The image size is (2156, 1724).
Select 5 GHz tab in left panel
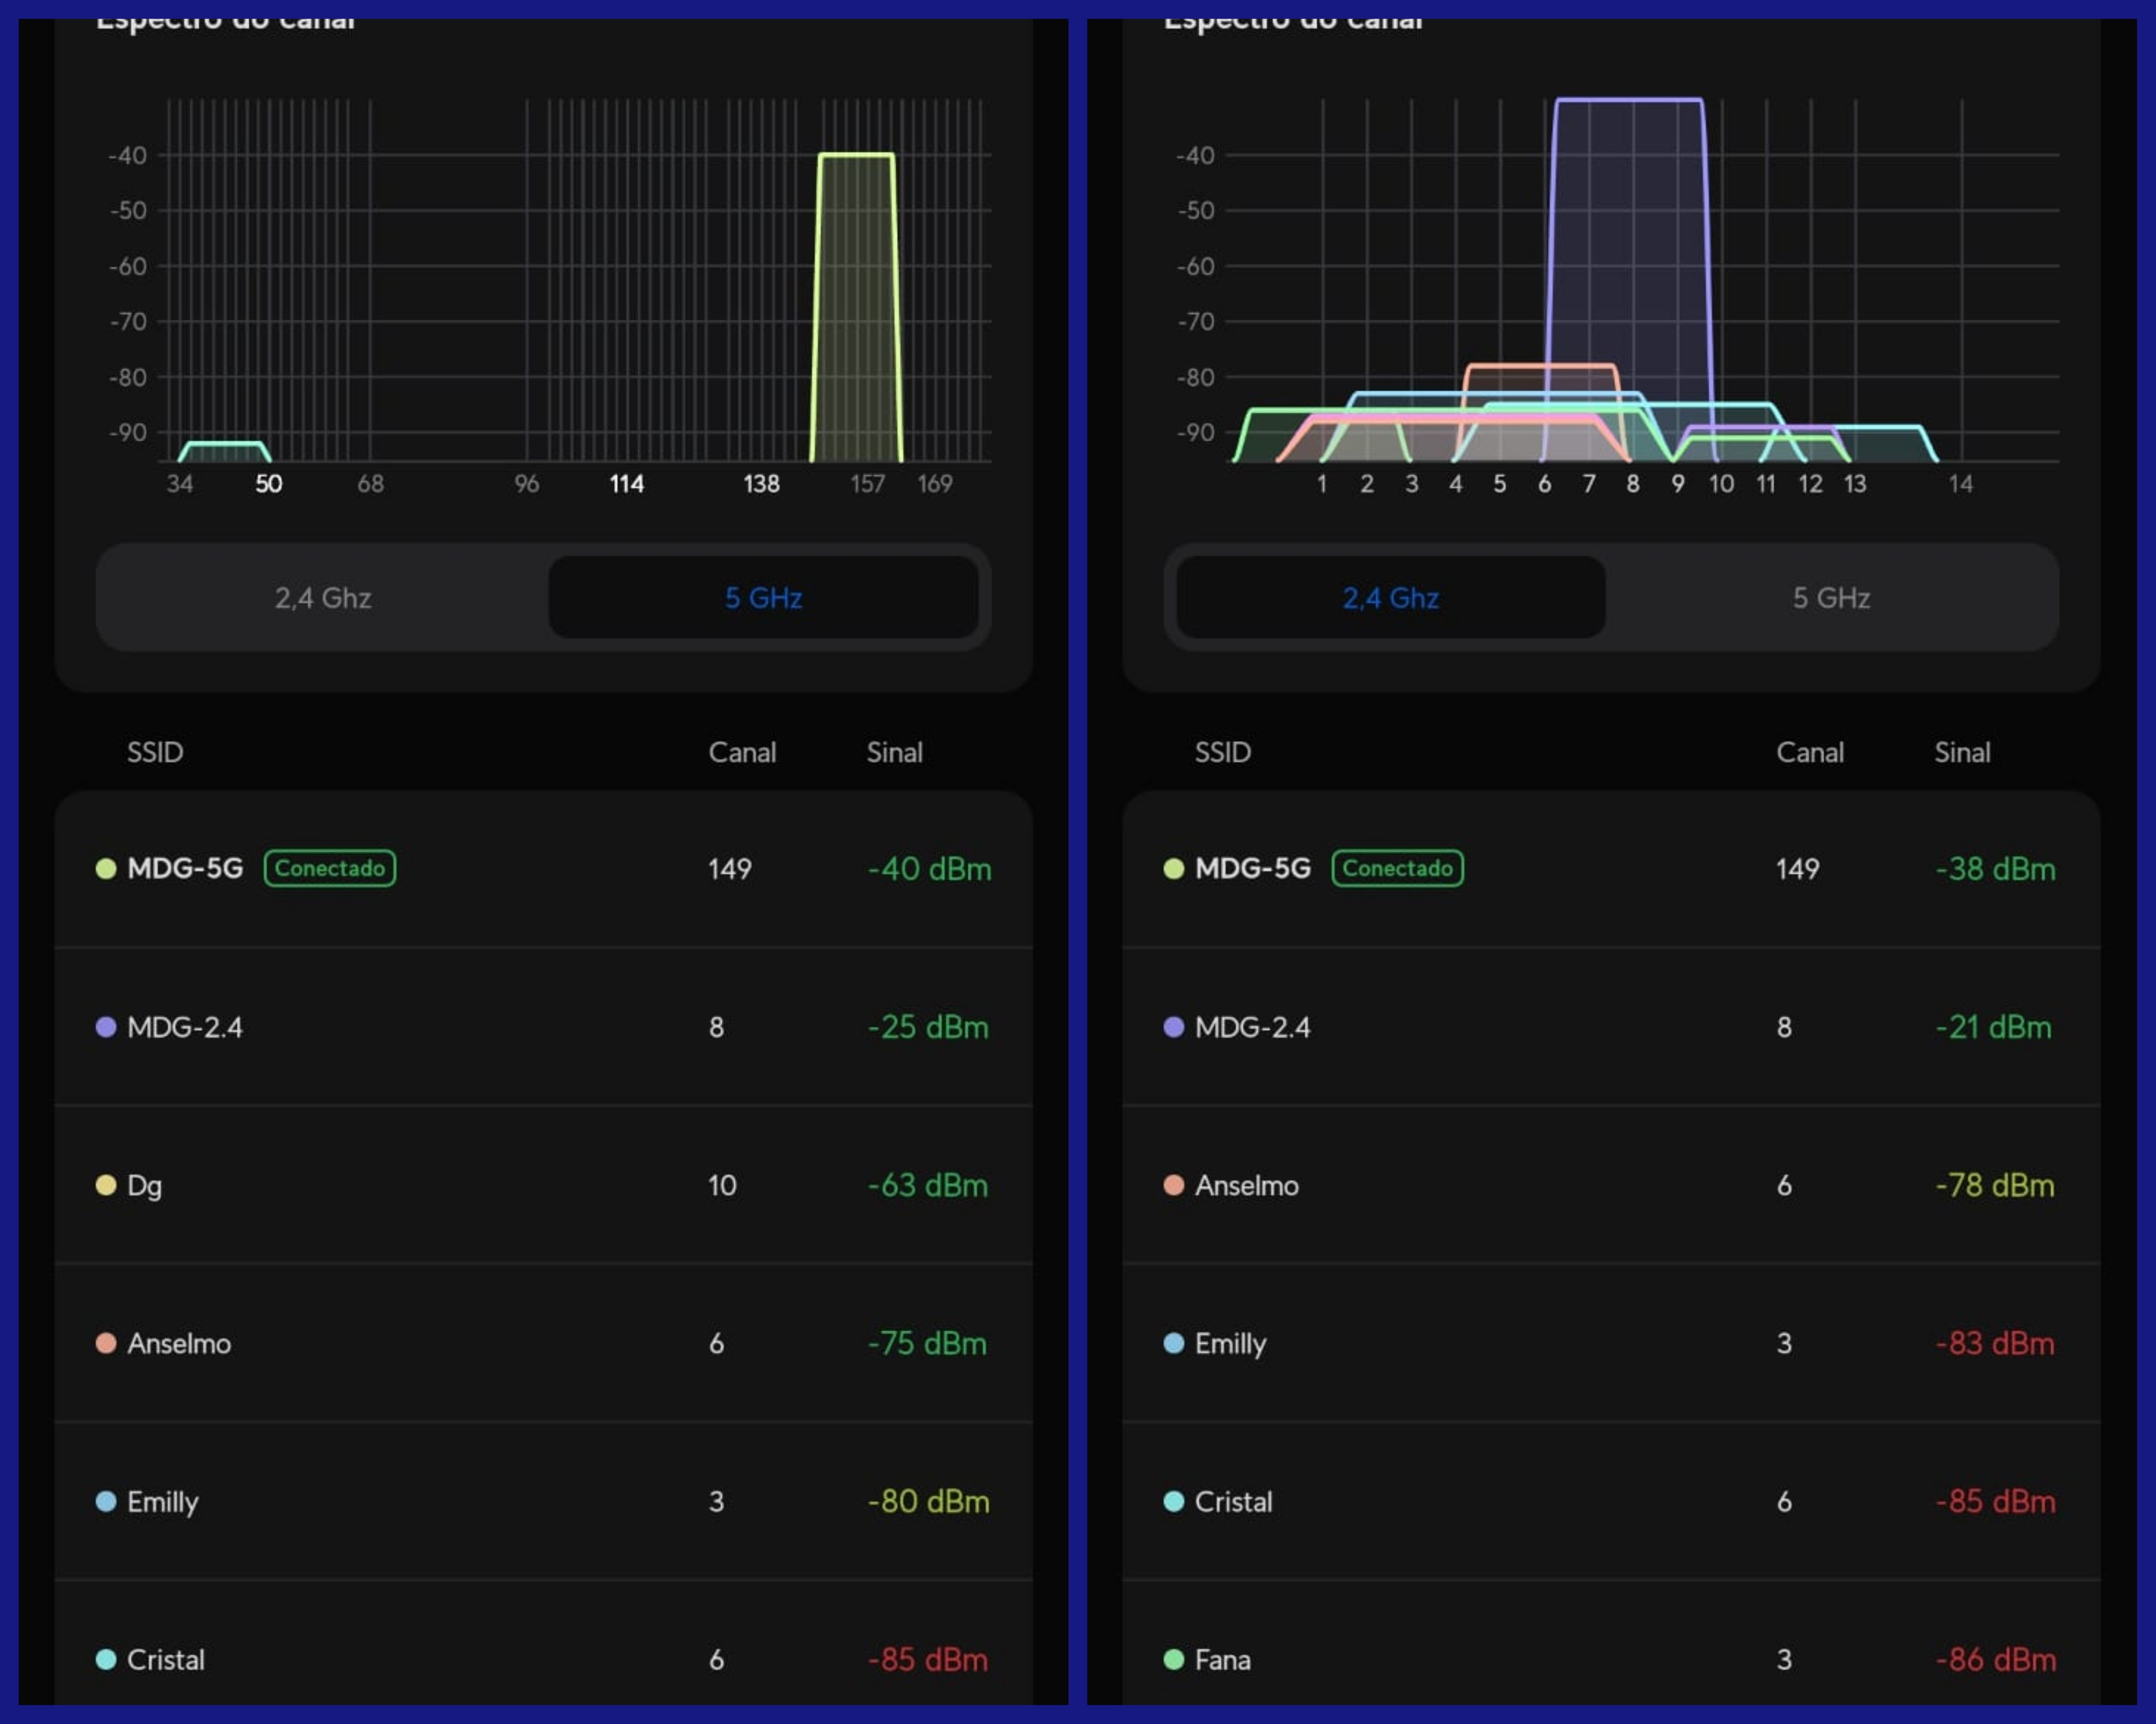point(763,598)
